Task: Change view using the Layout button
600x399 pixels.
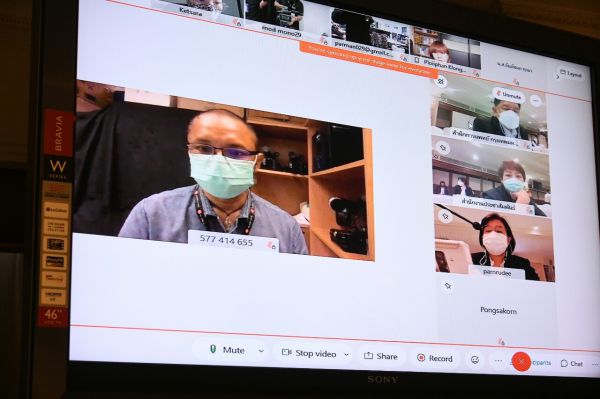Action: coord(571,74)
